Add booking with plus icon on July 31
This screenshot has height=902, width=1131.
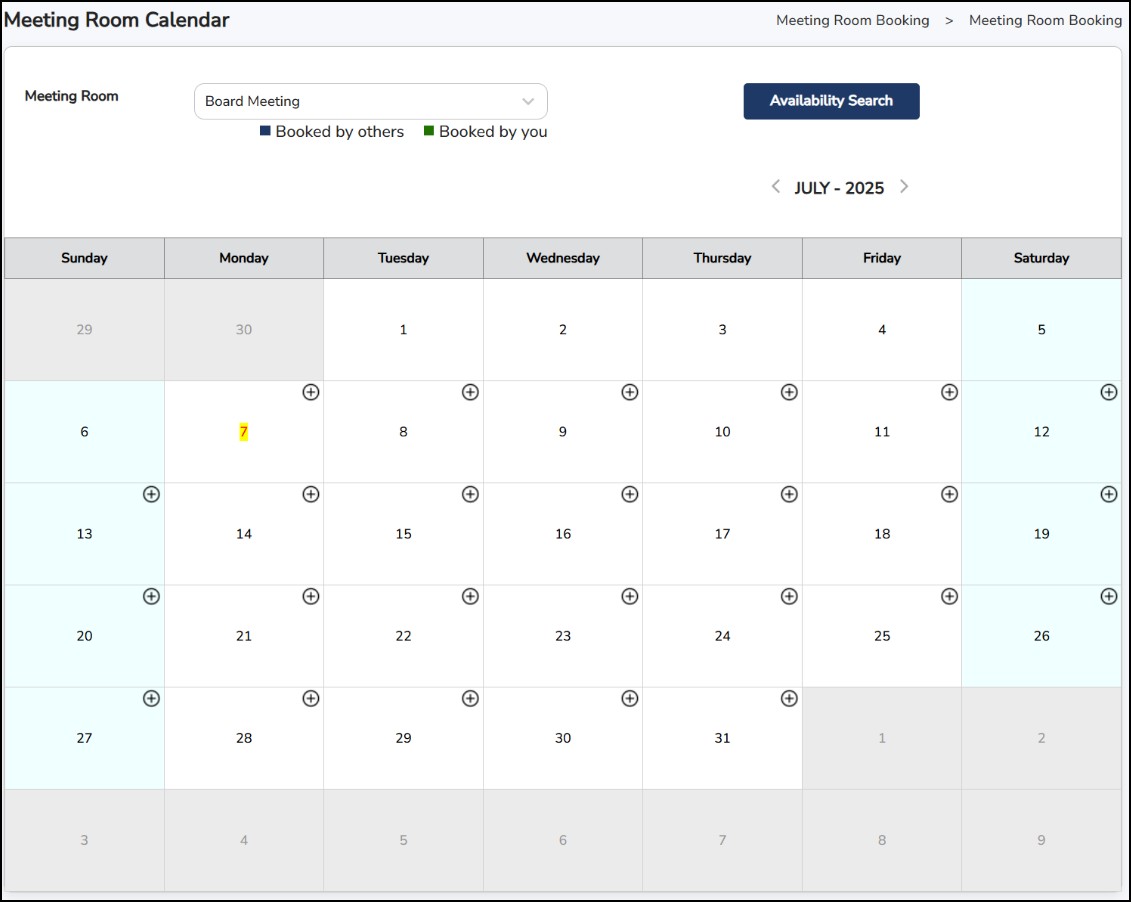pyautogui.click(x=789, y=699)
